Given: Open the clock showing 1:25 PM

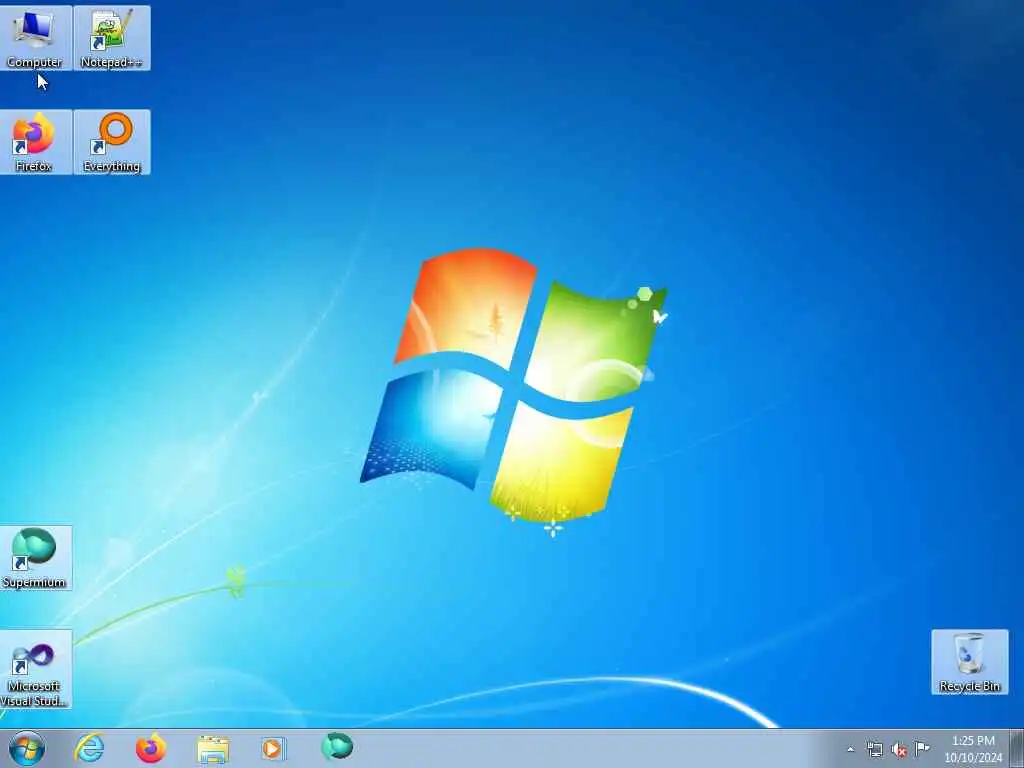Looking at the screenshot, I should [973, 749].
